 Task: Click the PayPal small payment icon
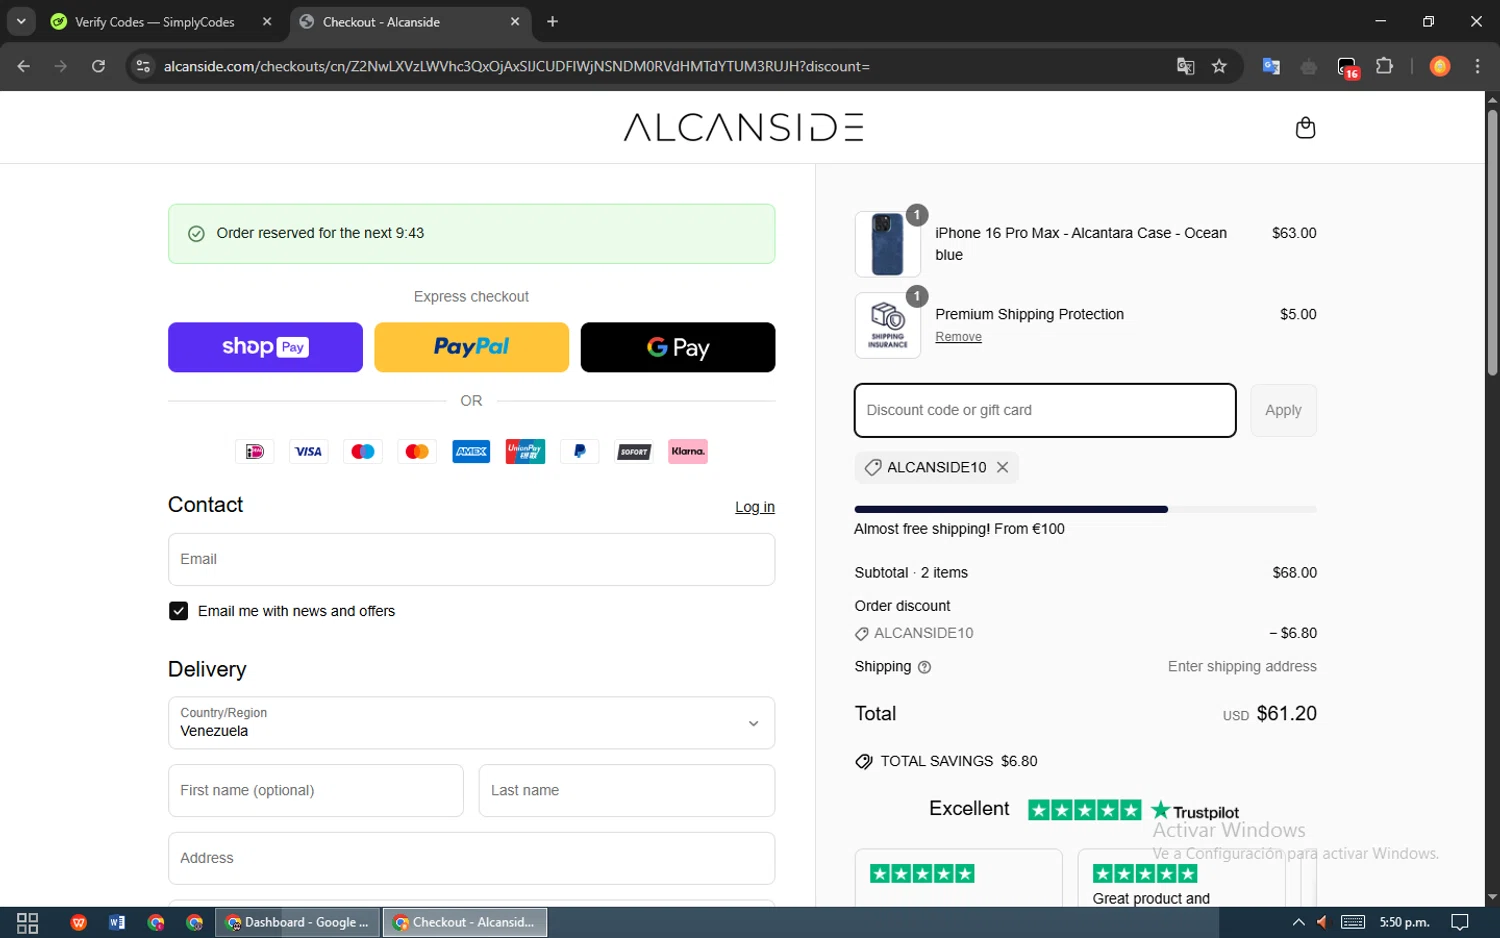coord(579,452)
